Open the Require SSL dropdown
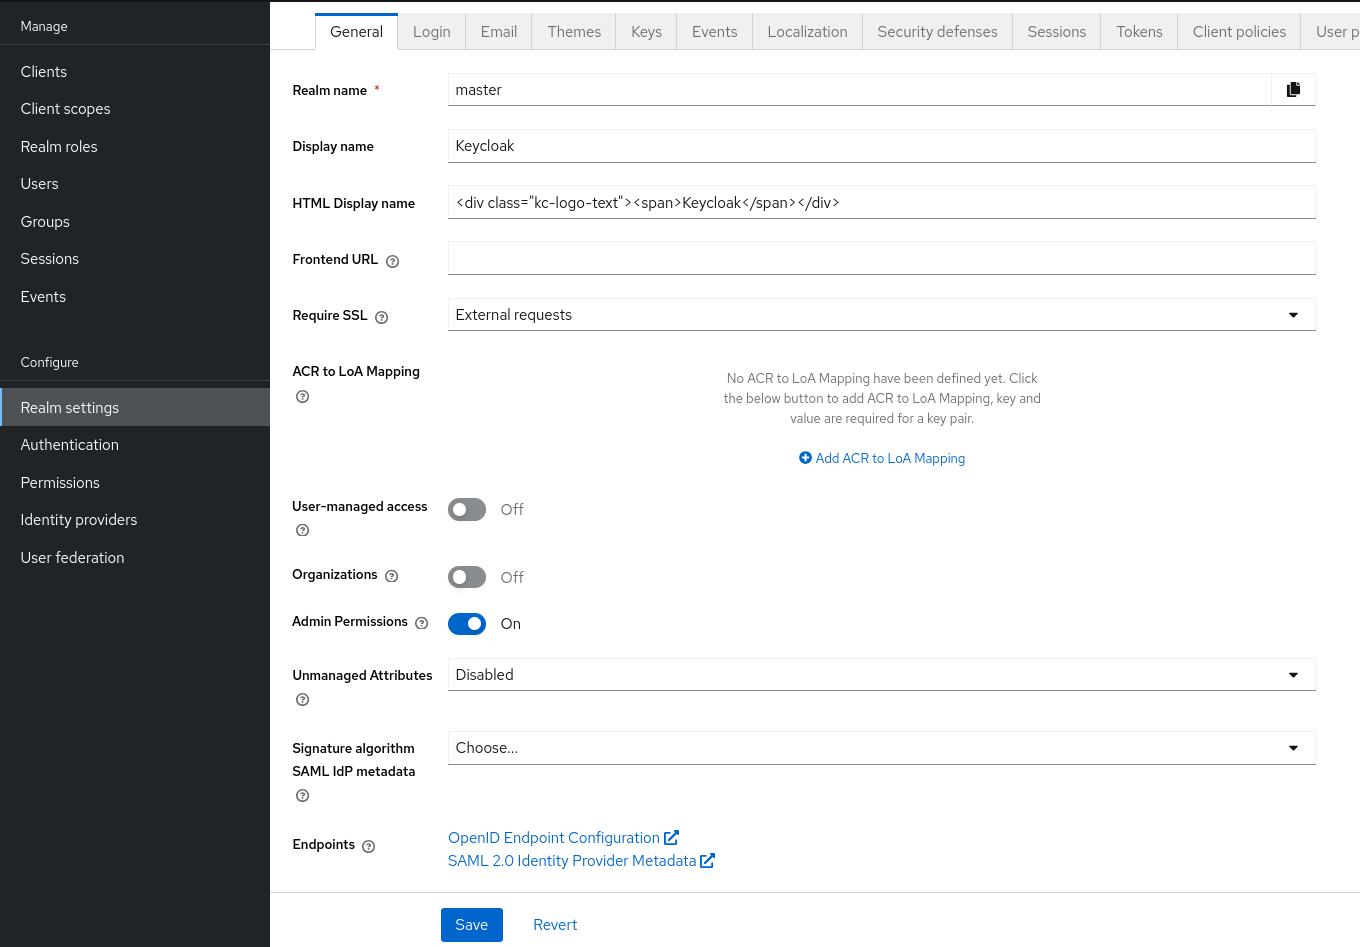 point(880,315)
